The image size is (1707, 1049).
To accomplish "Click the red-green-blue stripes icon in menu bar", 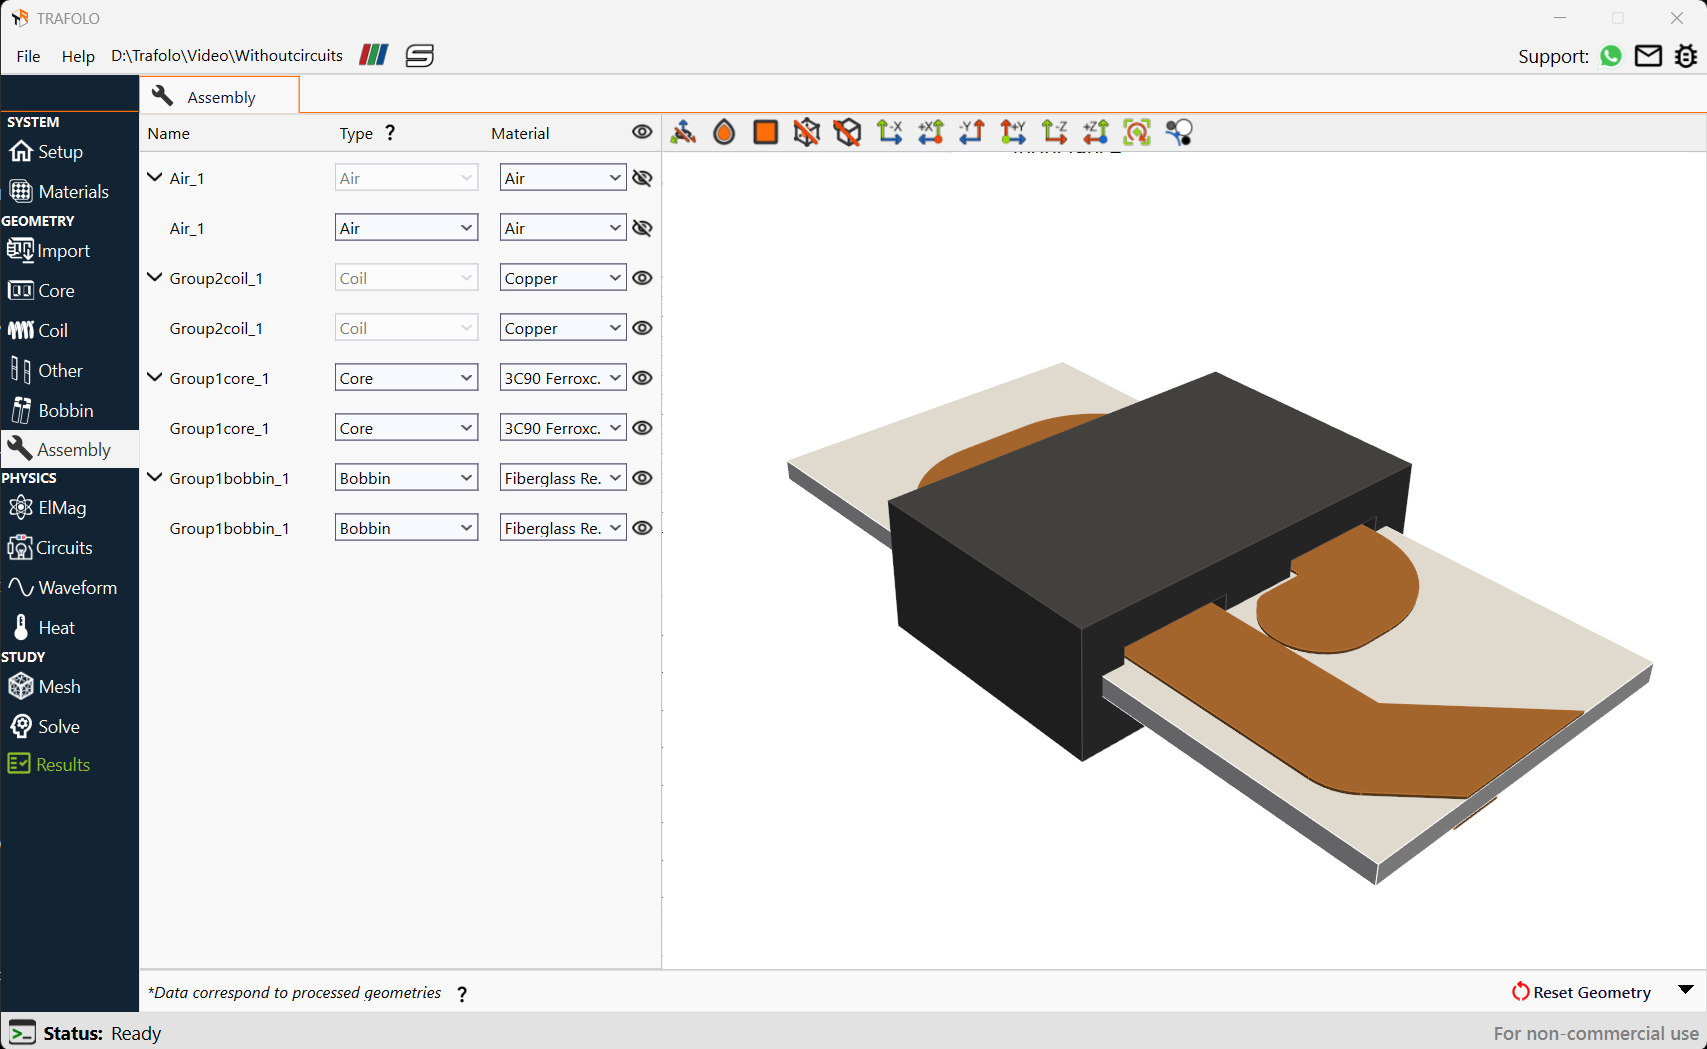I will click(x=373, y=55).
